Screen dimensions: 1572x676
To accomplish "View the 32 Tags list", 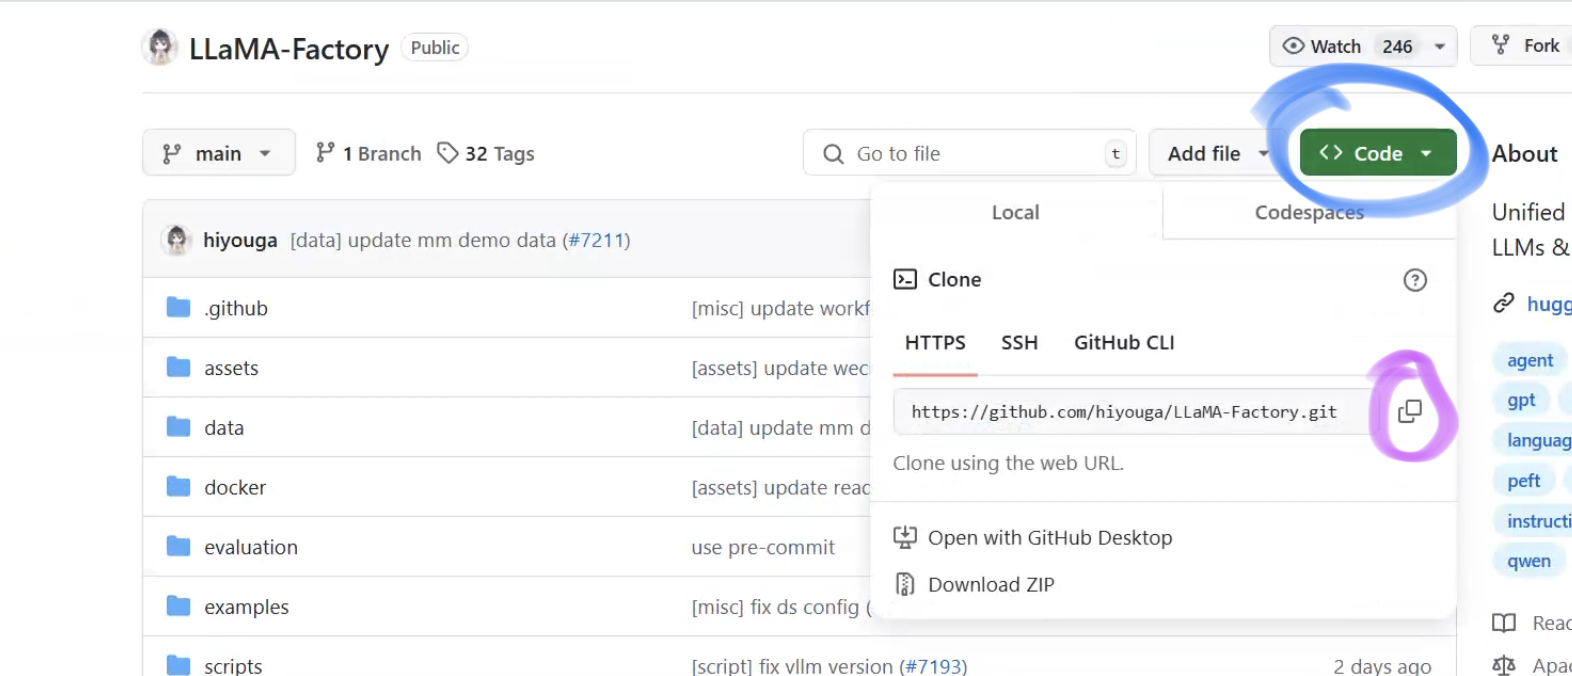I will pos(486,153).
